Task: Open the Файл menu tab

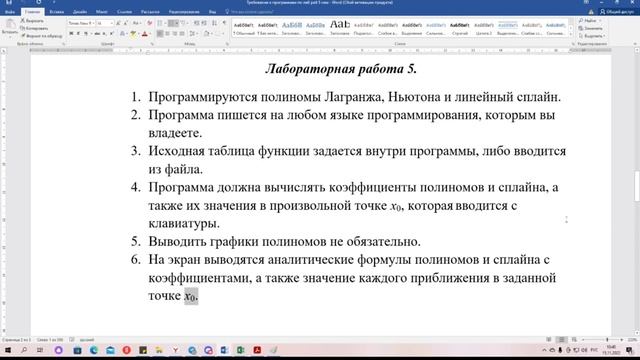Action: [9, 12]
